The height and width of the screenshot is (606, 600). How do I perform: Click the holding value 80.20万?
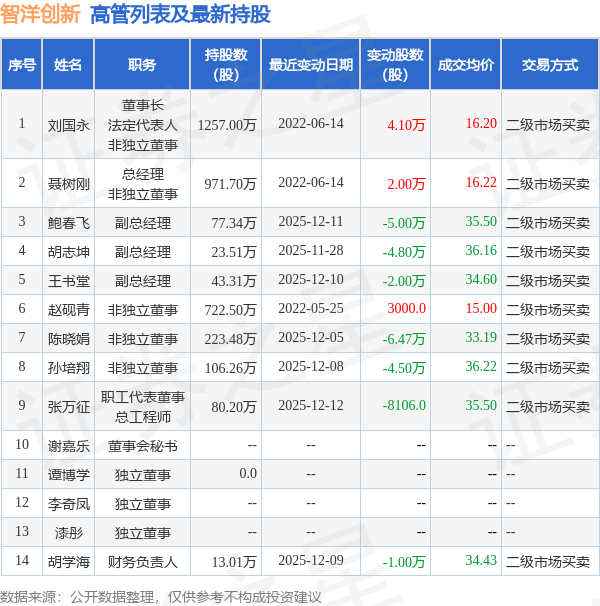(x=234, y=407)
